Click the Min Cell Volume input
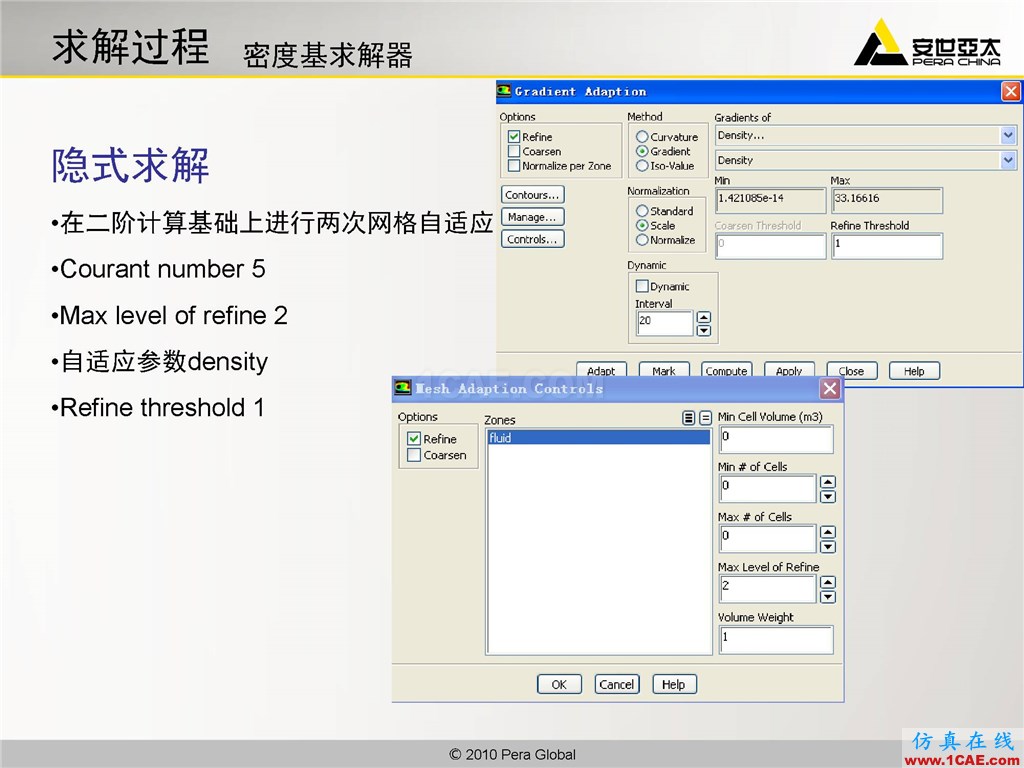 tap(776, 439)
